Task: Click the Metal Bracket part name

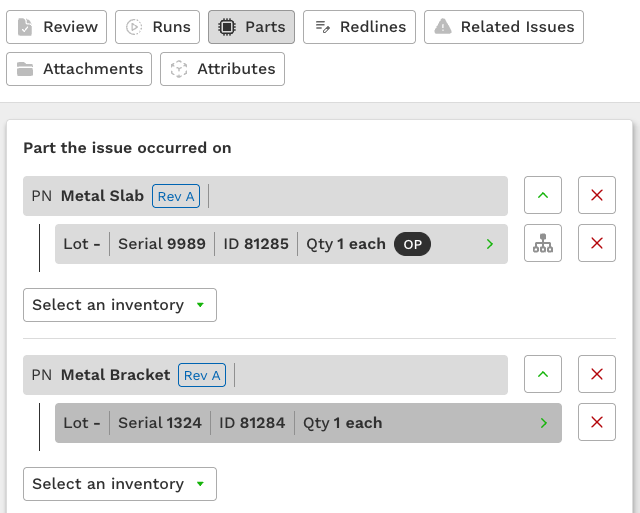Action: (x=116, y=375)
